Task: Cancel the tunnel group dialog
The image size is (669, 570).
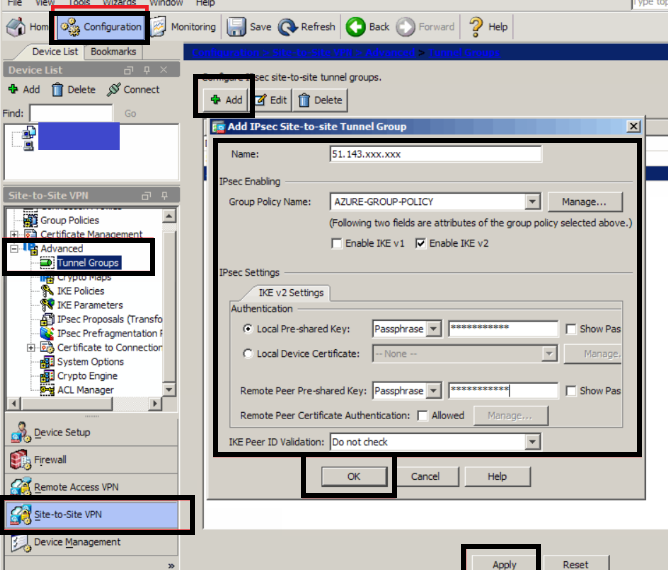Action: (x=425, y=477)
